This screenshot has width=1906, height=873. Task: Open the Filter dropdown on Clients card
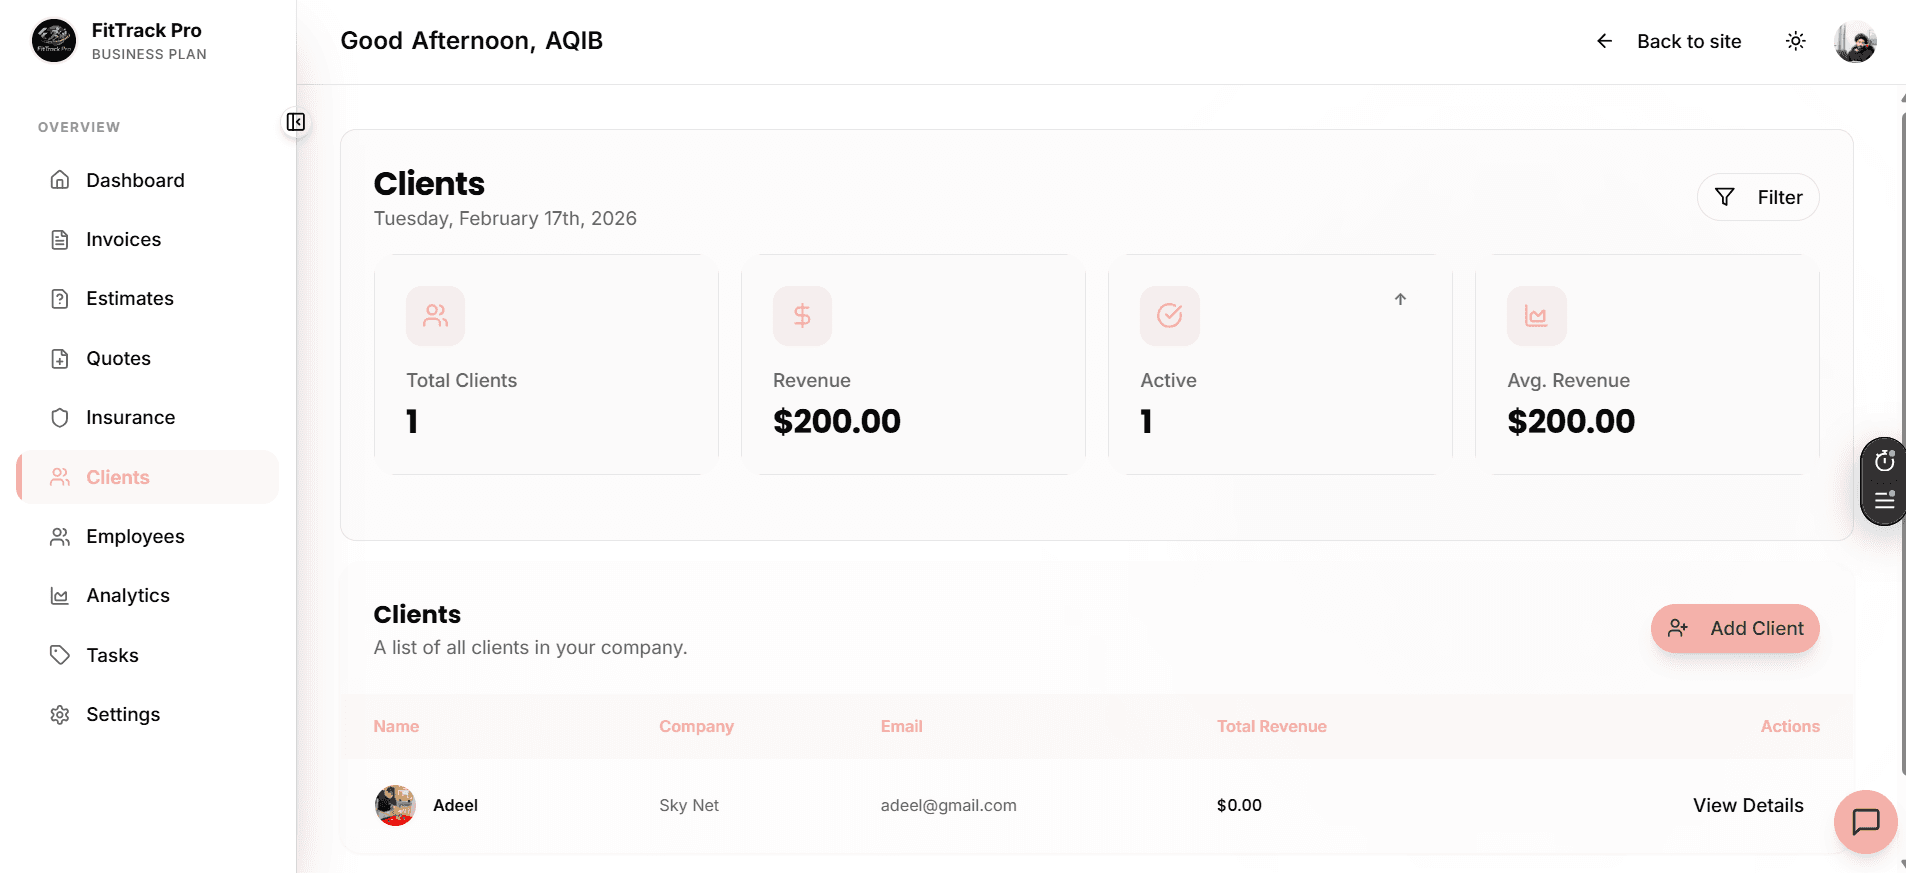[1757, 197]
